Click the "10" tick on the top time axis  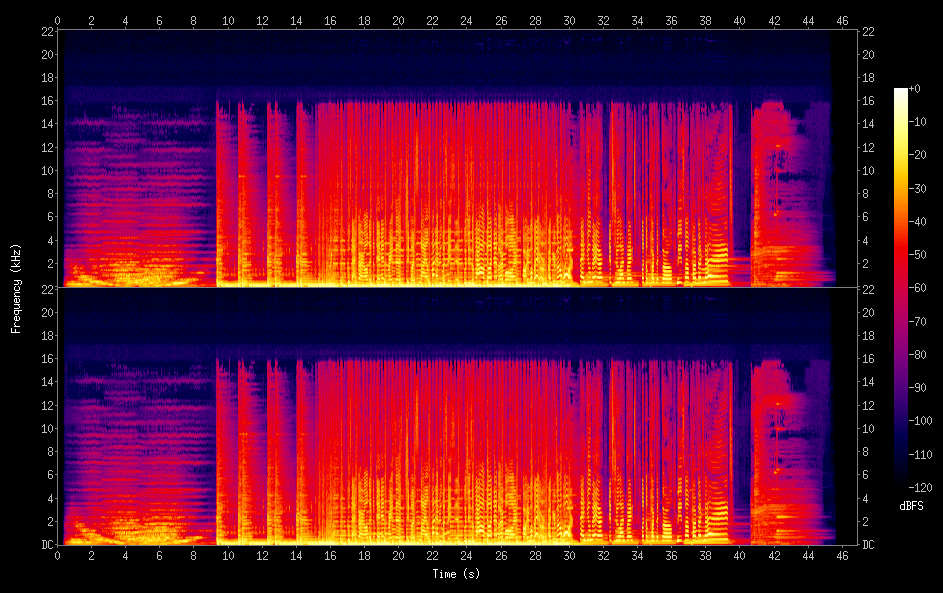[x=228, y=19]
